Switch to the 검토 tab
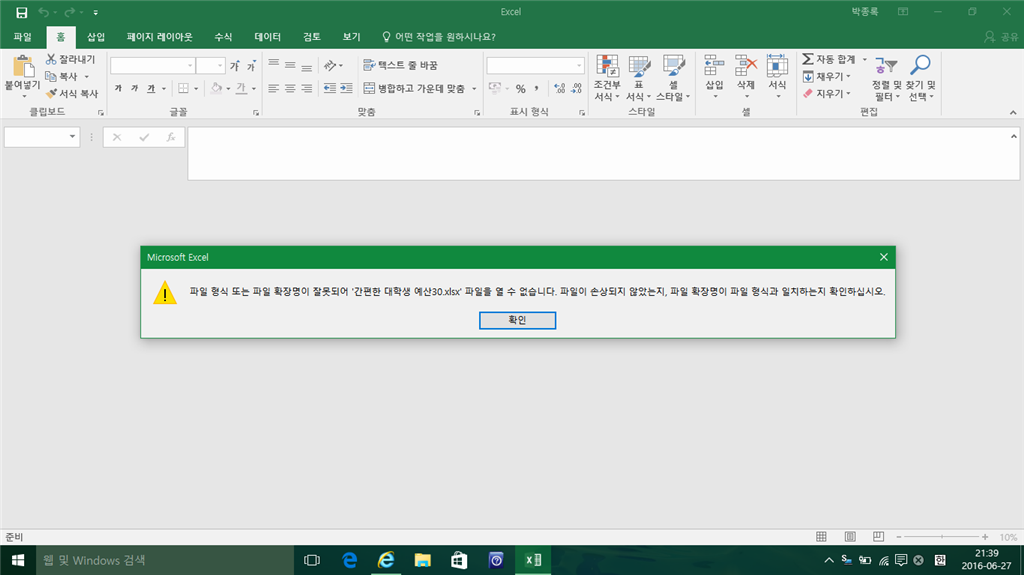This screenshot has height=575, width=1024. coord(312,37)
